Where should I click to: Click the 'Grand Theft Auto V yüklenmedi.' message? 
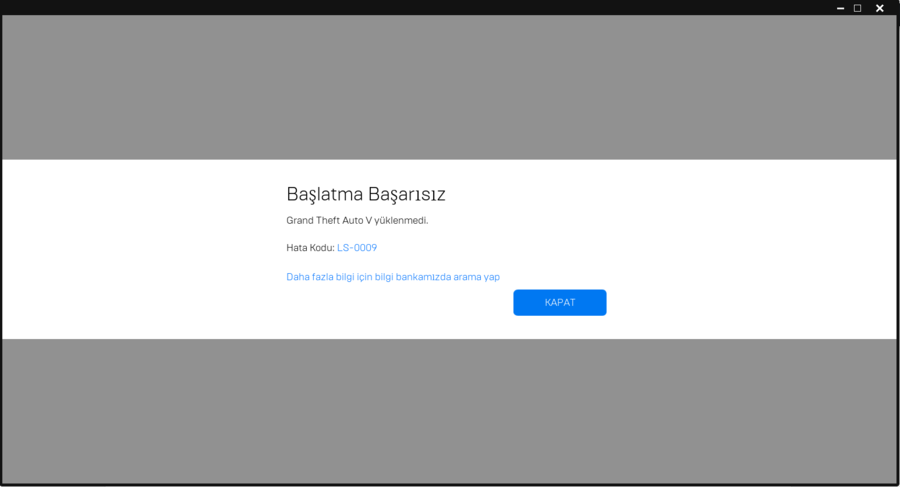(357, 221)
